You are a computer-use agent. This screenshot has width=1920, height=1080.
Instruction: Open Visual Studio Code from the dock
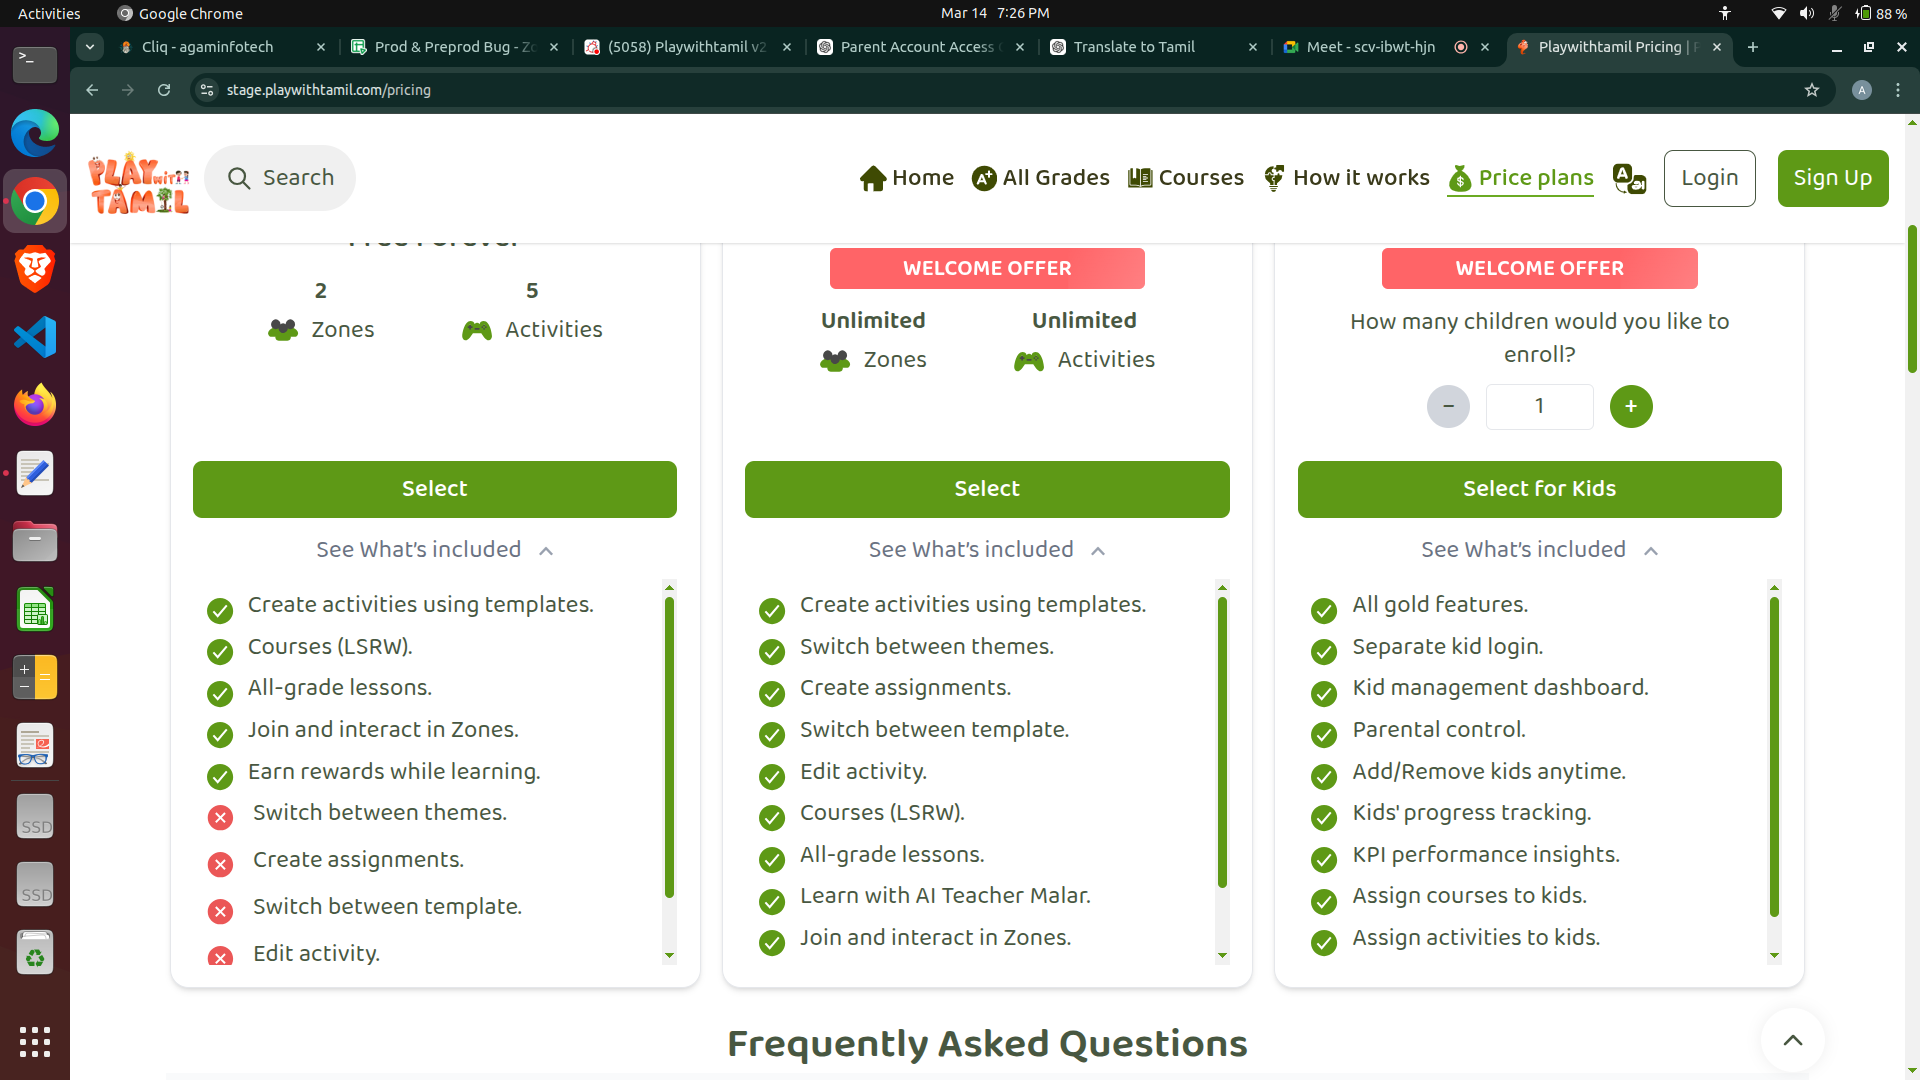pyautogui.click(x=35, y=337)
